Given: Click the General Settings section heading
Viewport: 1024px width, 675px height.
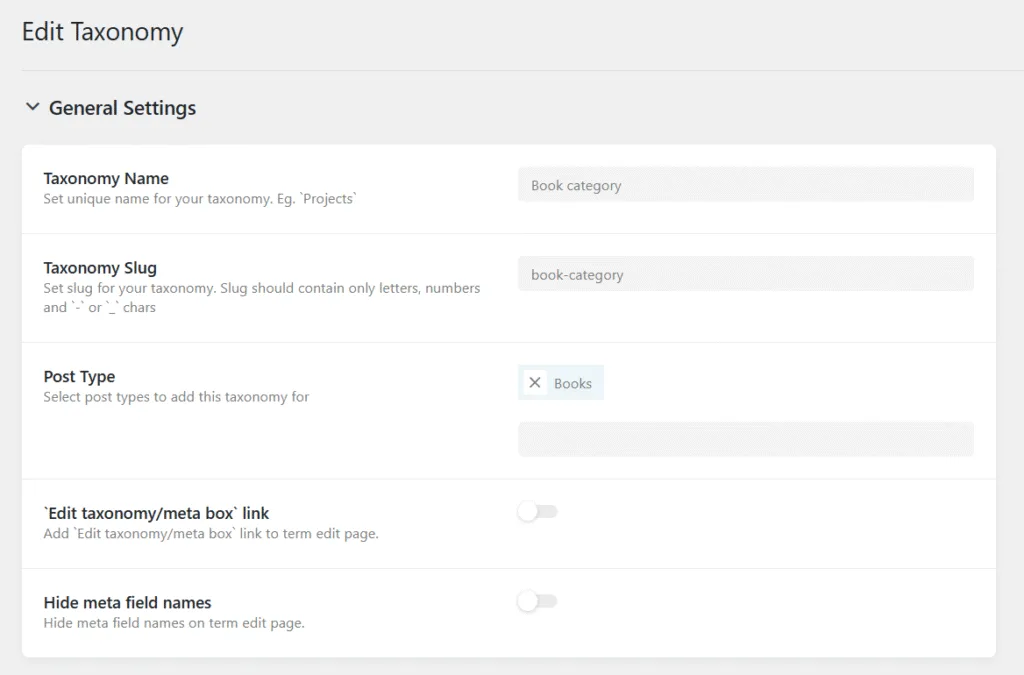Looking at the screenshot, I should [122, 108].
